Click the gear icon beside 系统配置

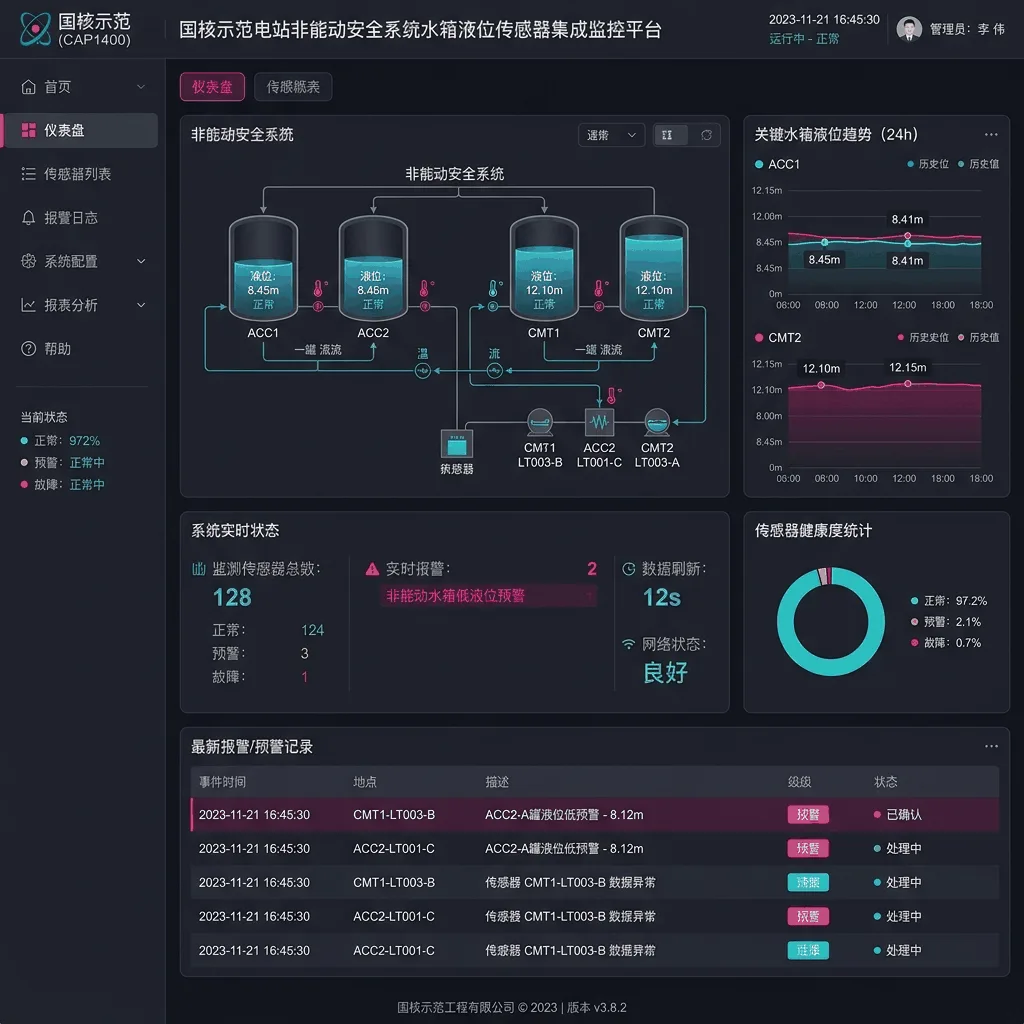tap(28, 261)
